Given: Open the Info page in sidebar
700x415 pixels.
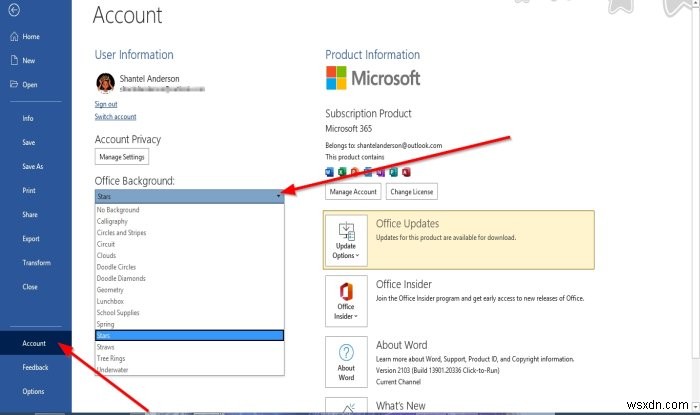Looking at the screenshot, I should pos(28,118).
